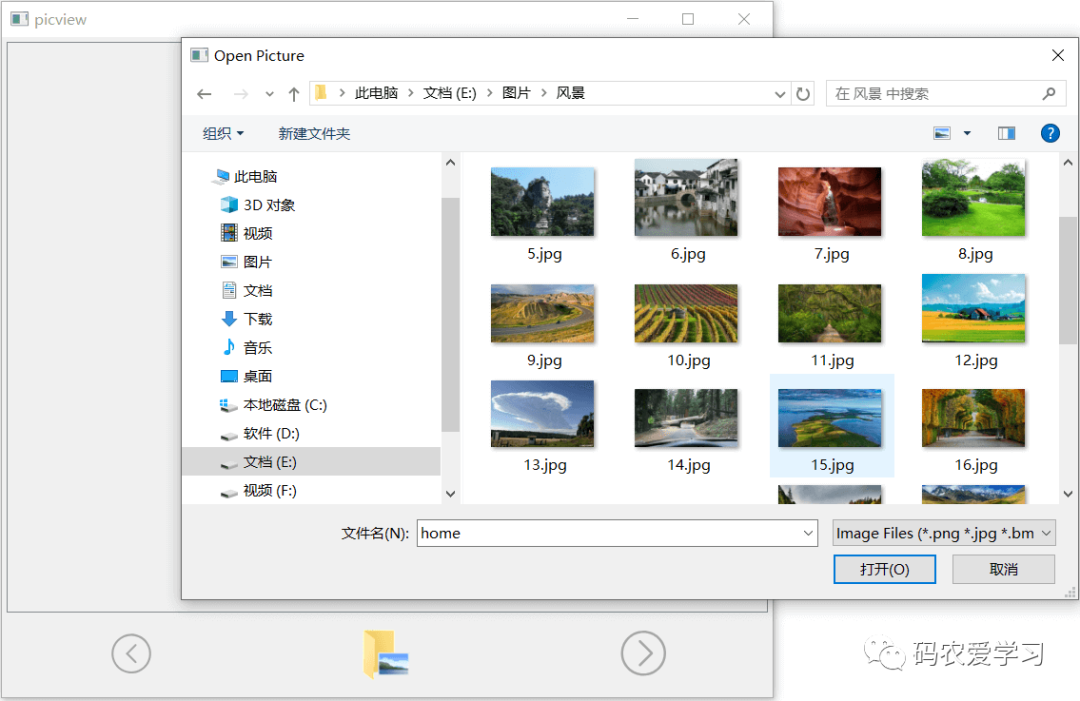Image resolution: width=1080 pixels, height=701 pixels.
Task: Select 桌面 in sidebar
Action: (247, 377)
